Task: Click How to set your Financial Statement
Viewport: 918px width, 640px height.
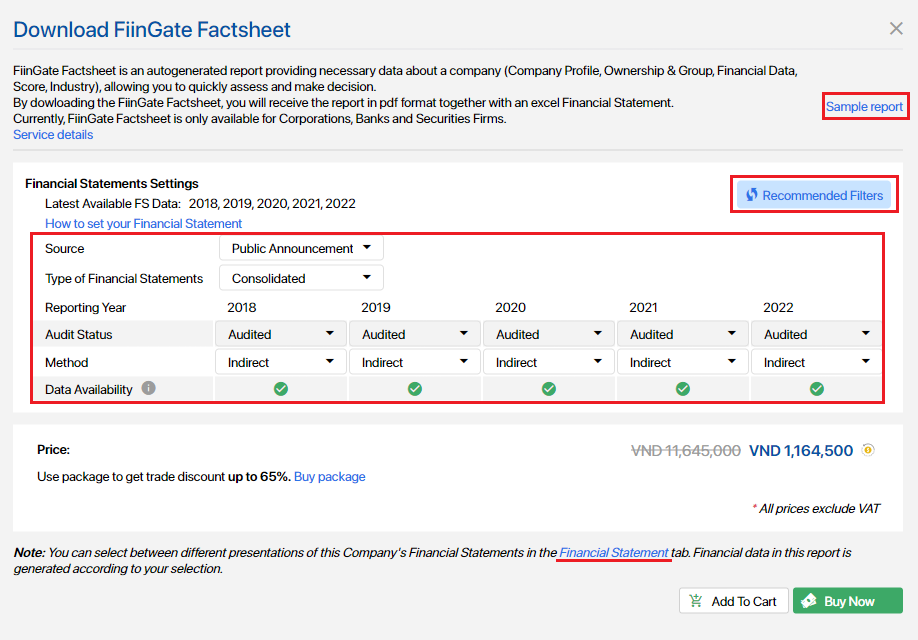Action: tap(143, 223)
